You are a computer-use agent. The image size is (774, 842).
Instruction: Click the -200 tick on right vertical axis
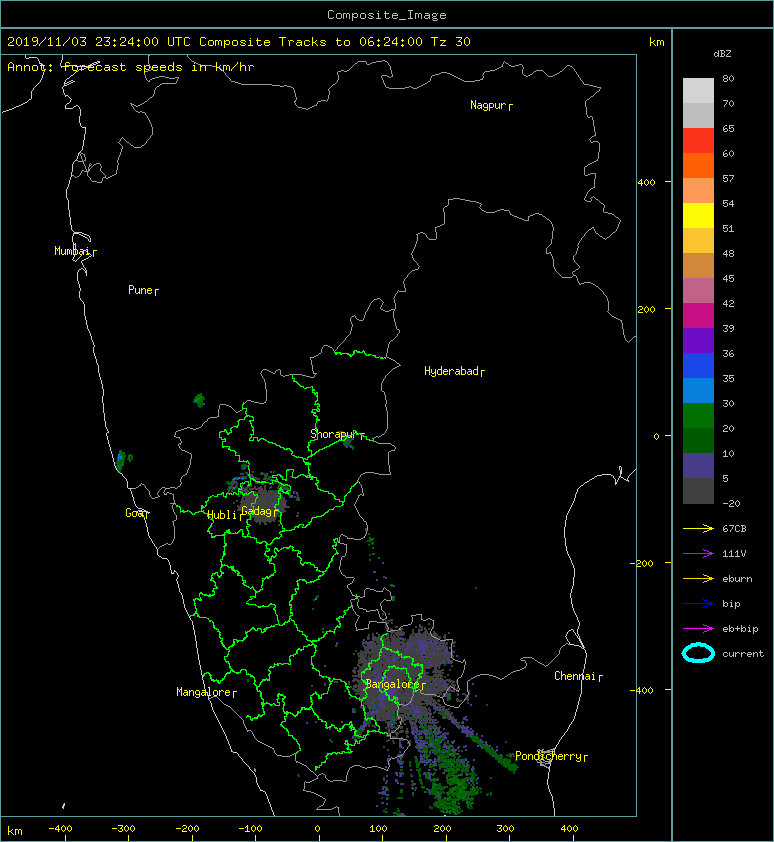pos(642,563)
